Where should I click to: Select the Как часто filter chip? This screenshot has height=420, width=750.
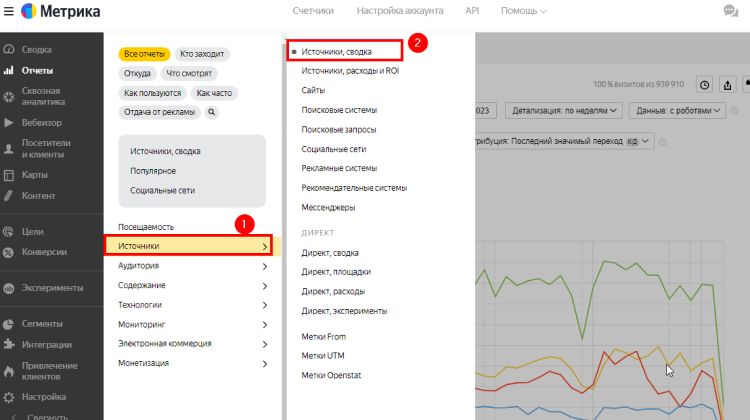tap(214, 93)
